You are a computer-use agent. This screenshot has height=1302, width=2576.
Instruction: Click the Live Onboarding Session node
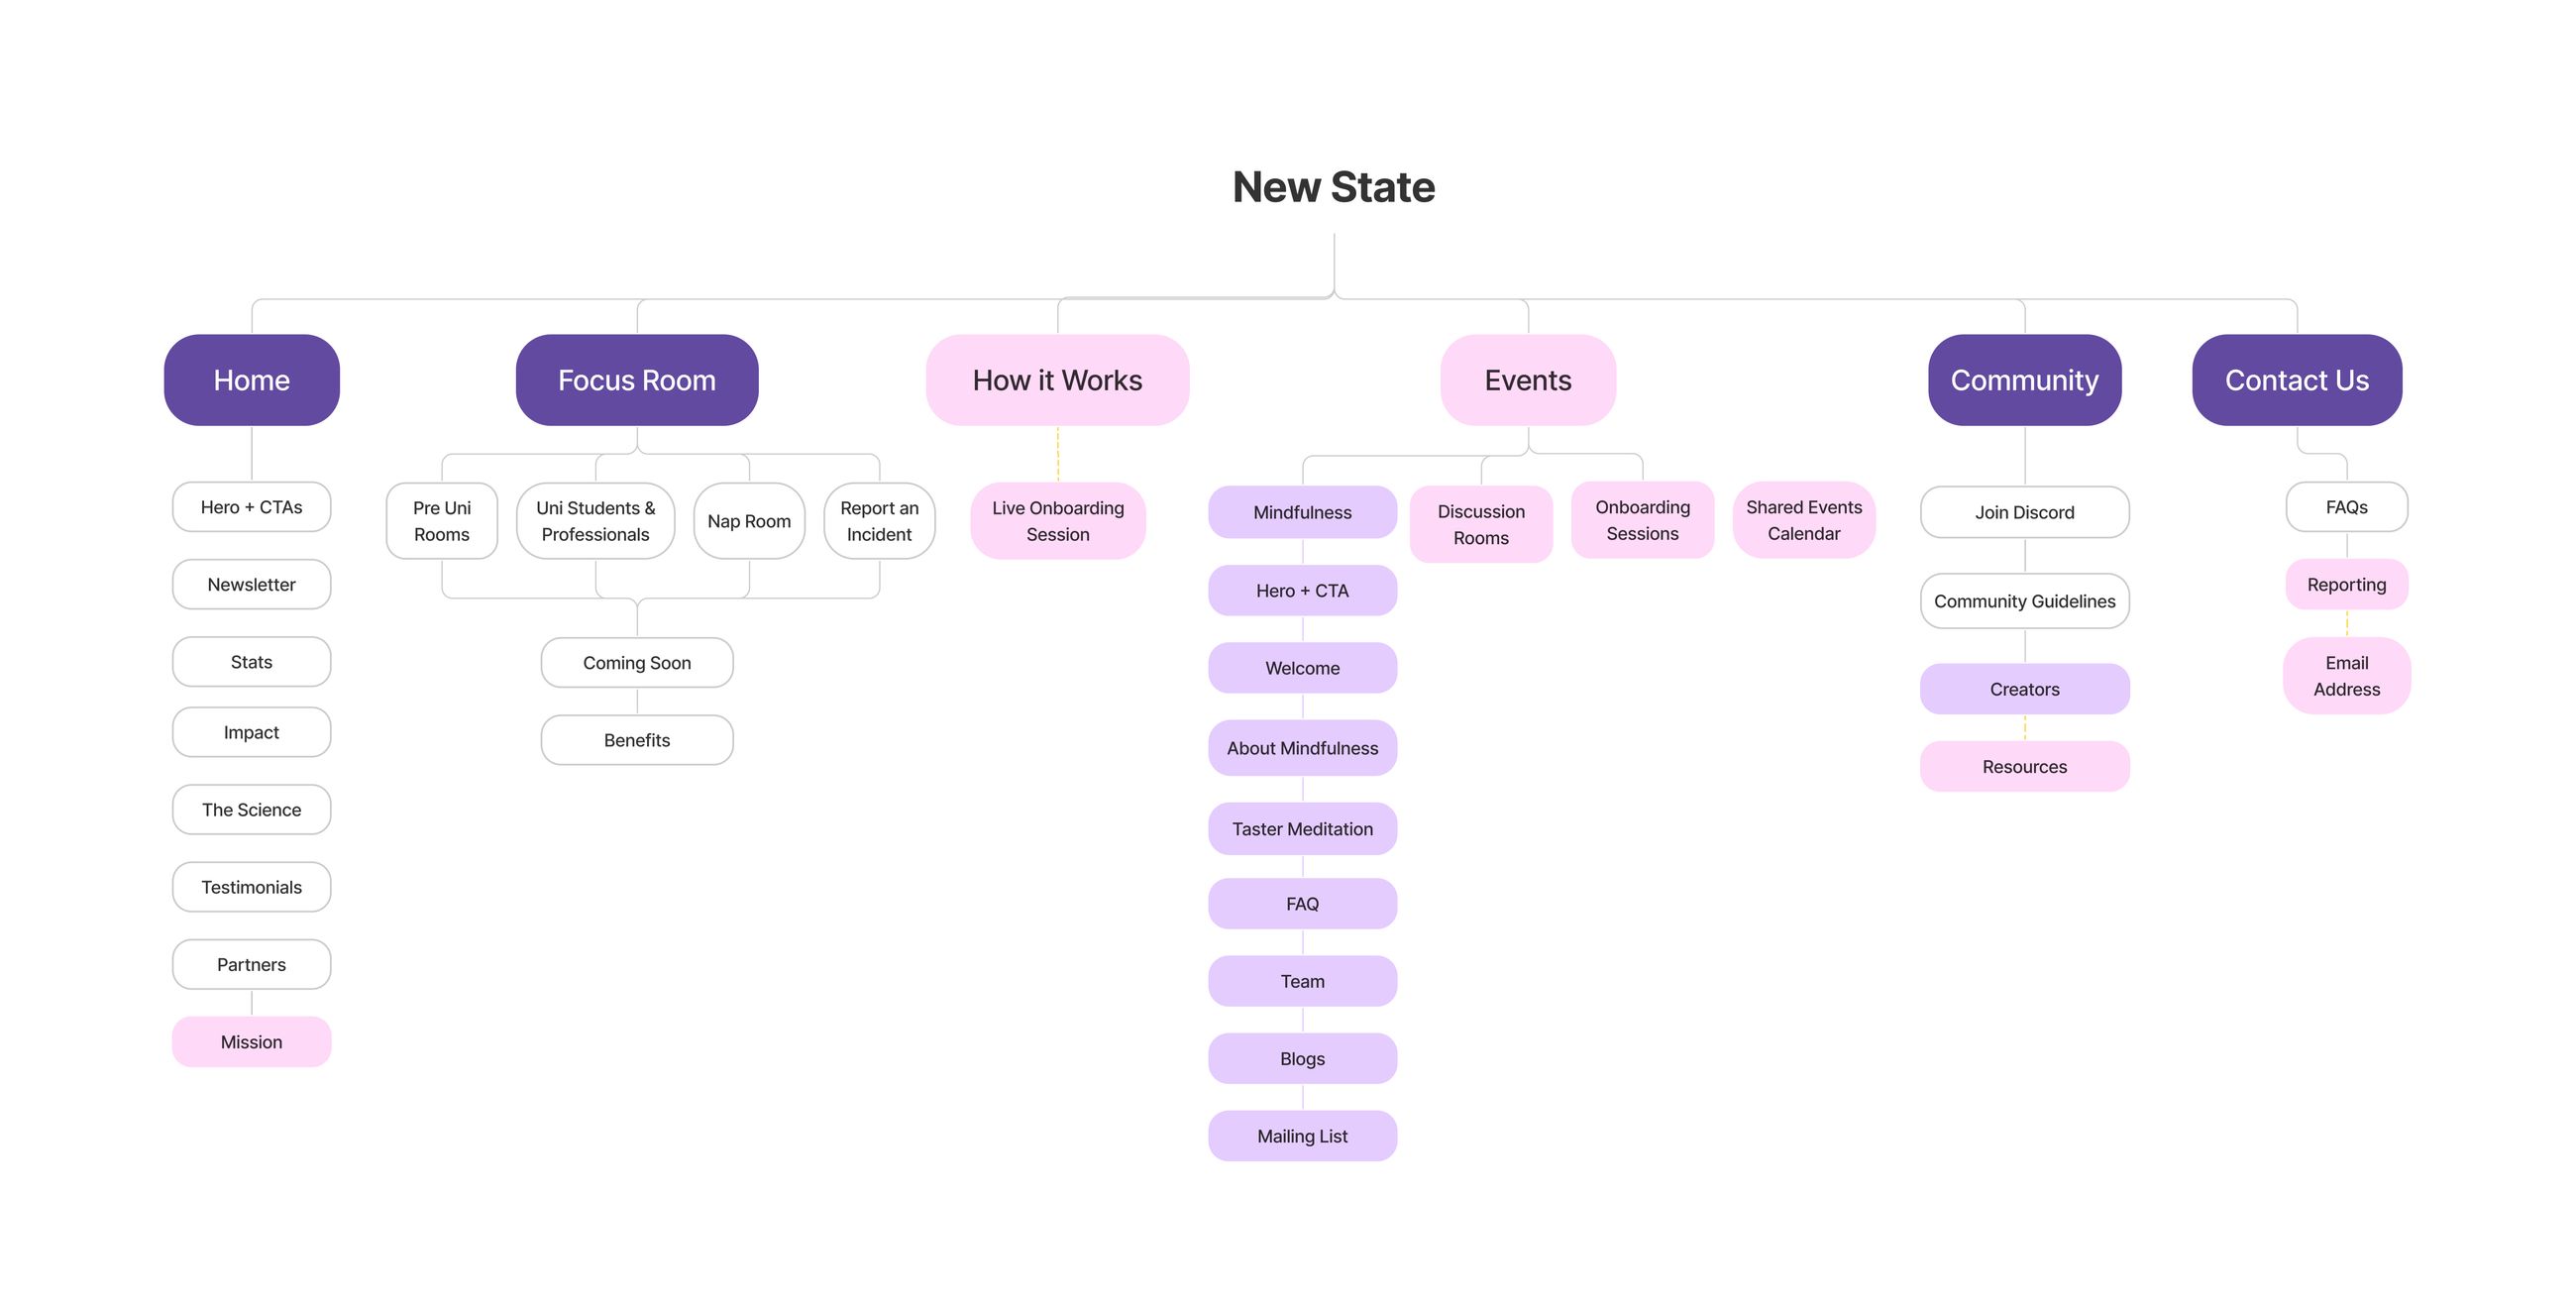(1057, 521)
